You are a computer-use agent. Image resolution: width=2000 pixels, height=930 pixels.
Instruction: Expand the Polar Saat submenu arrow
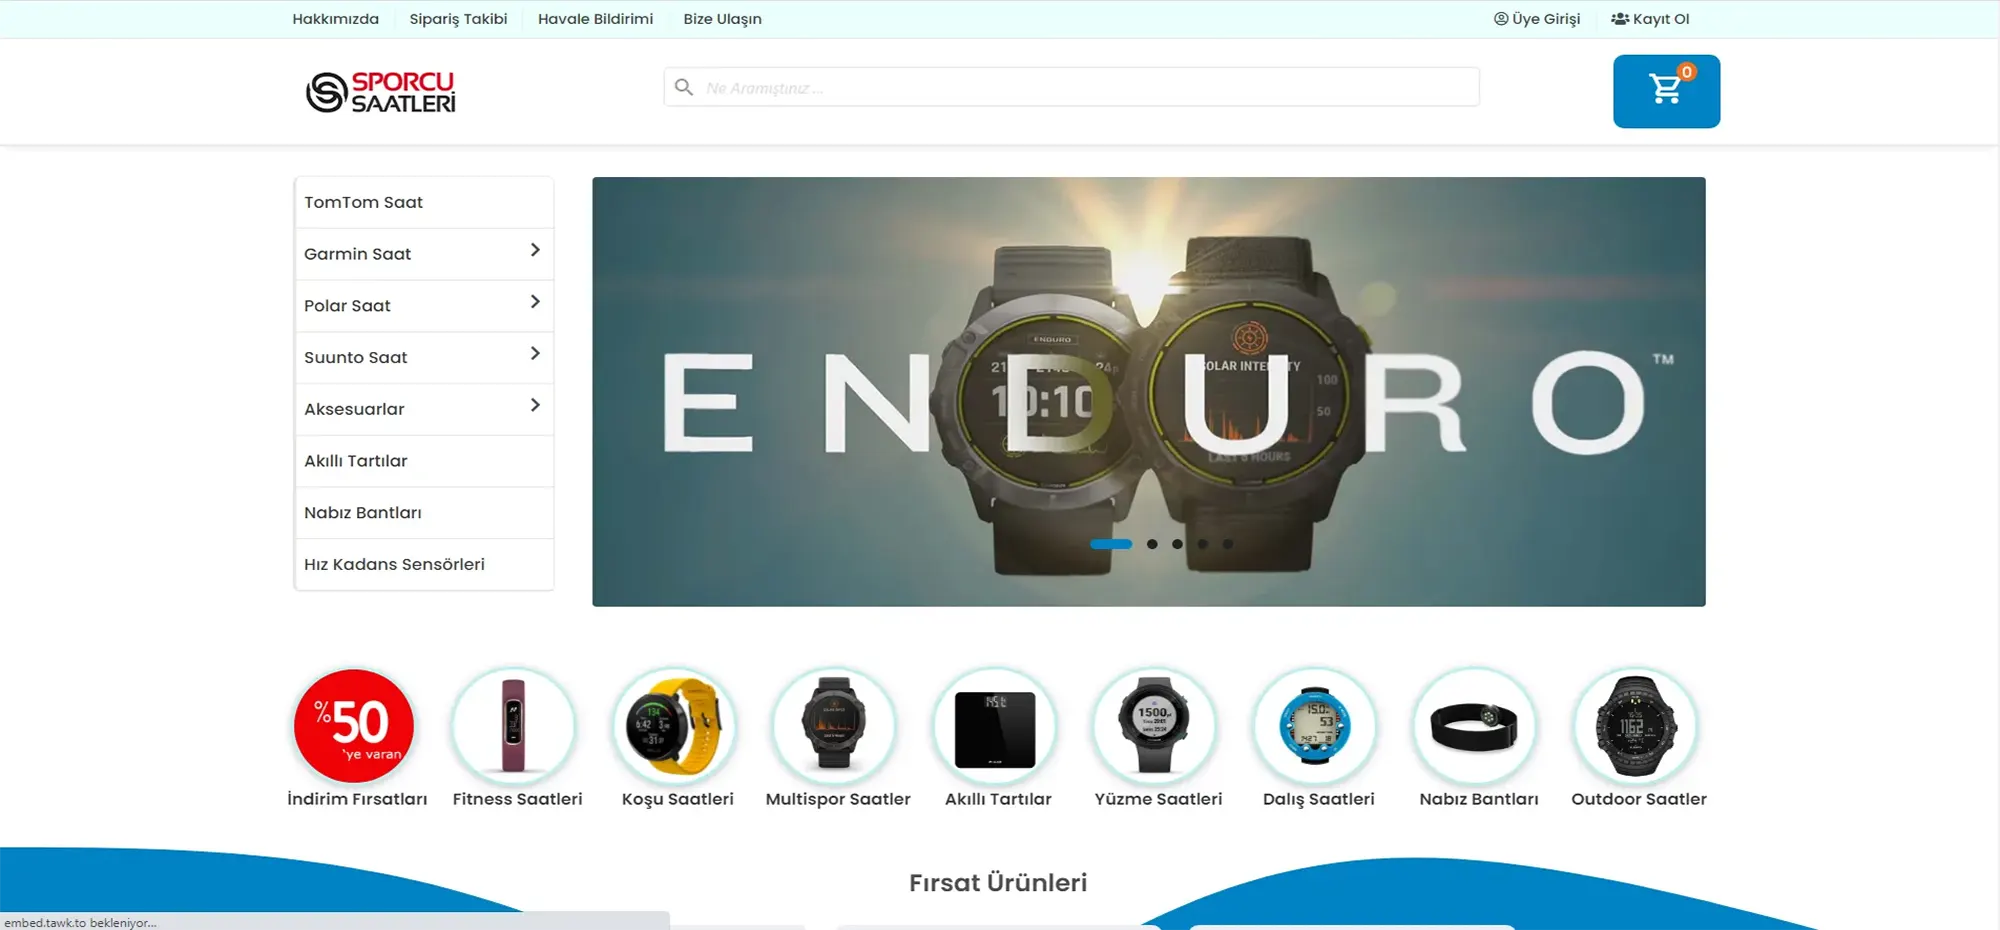535,302
